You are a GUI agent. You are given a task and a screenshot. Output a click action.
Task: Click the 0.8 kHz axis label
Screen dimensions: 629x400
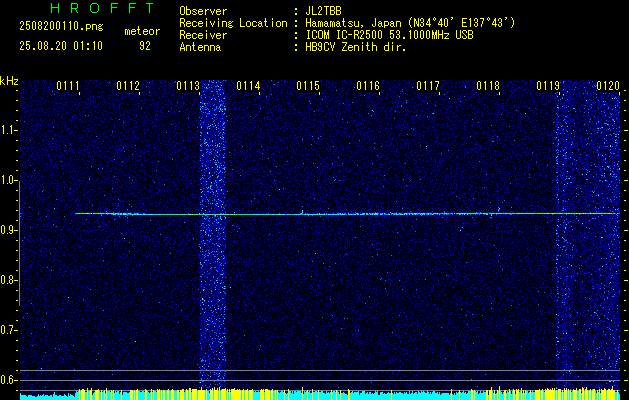[x=8, y=280]
